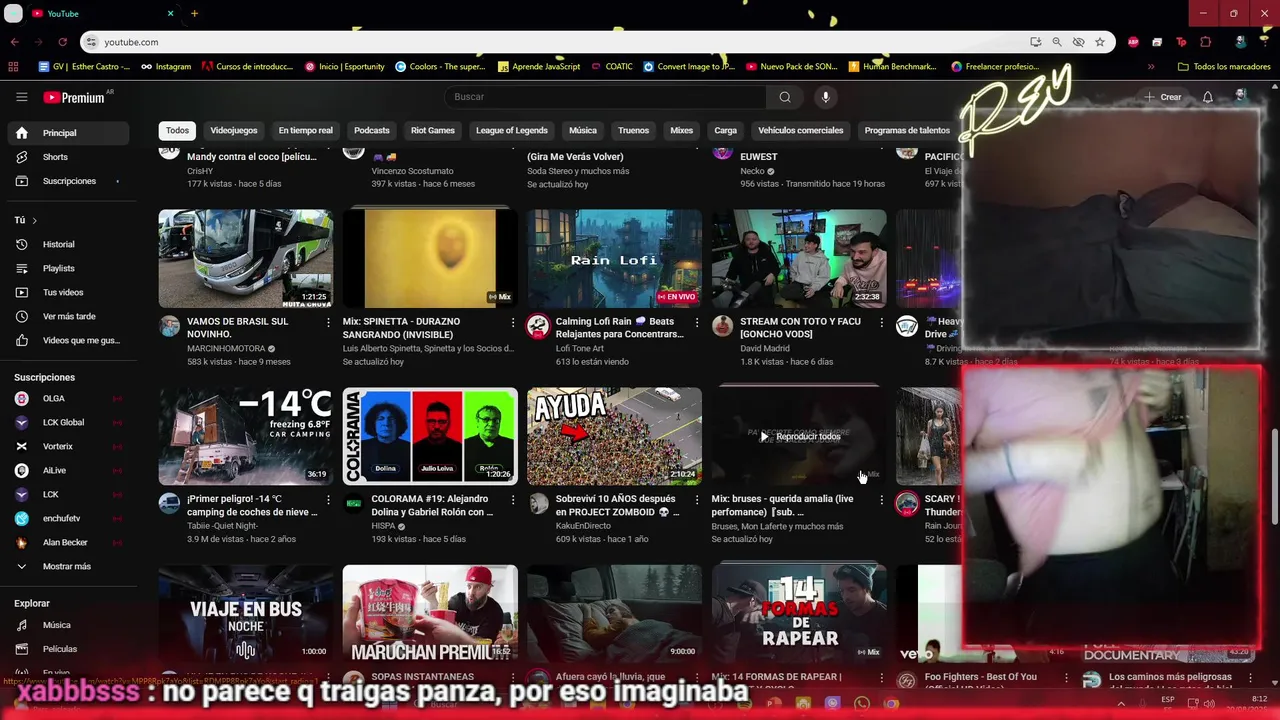The height and width of the screenshot is (720, 1280).
Task: Open Películas in Explorar section
Action: coord(68,649)
